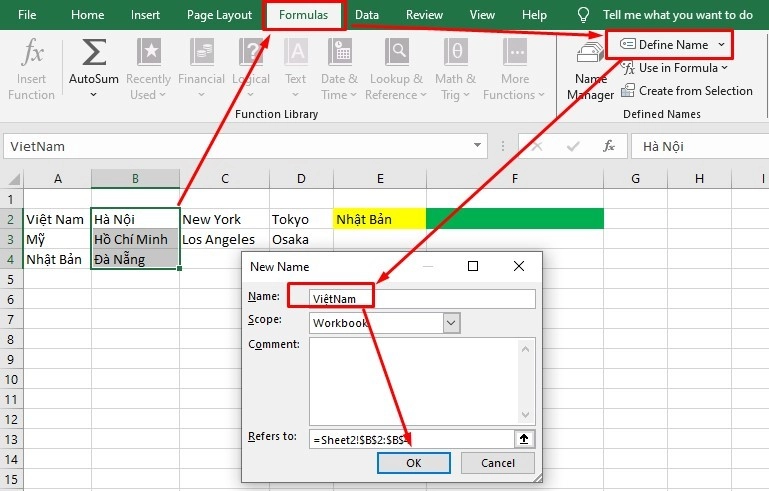
Task: Click Create from Selection
Action: point(686,91)
